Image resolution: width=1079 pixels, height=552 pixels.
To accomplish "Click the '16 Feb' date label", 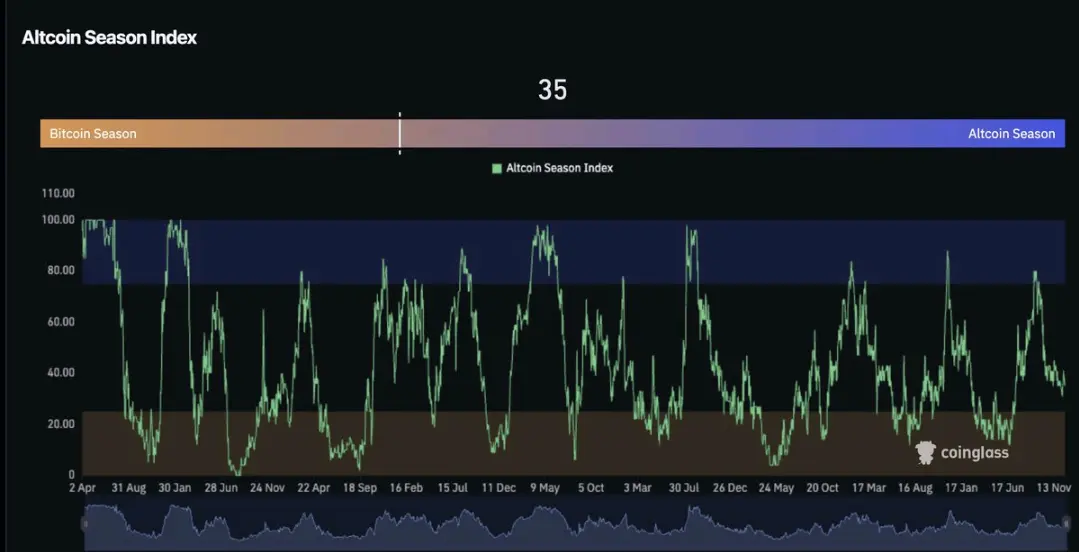I will click(406, 488).
